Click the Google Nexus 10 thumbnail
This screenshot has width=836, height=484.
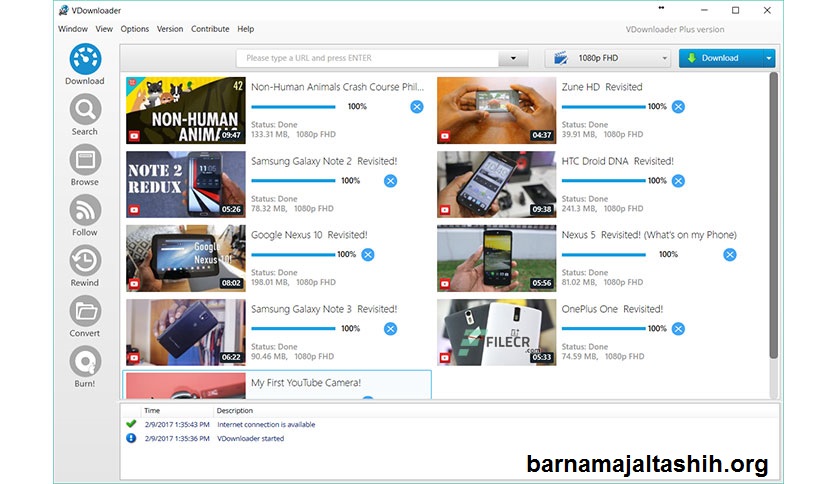(186, 258)
